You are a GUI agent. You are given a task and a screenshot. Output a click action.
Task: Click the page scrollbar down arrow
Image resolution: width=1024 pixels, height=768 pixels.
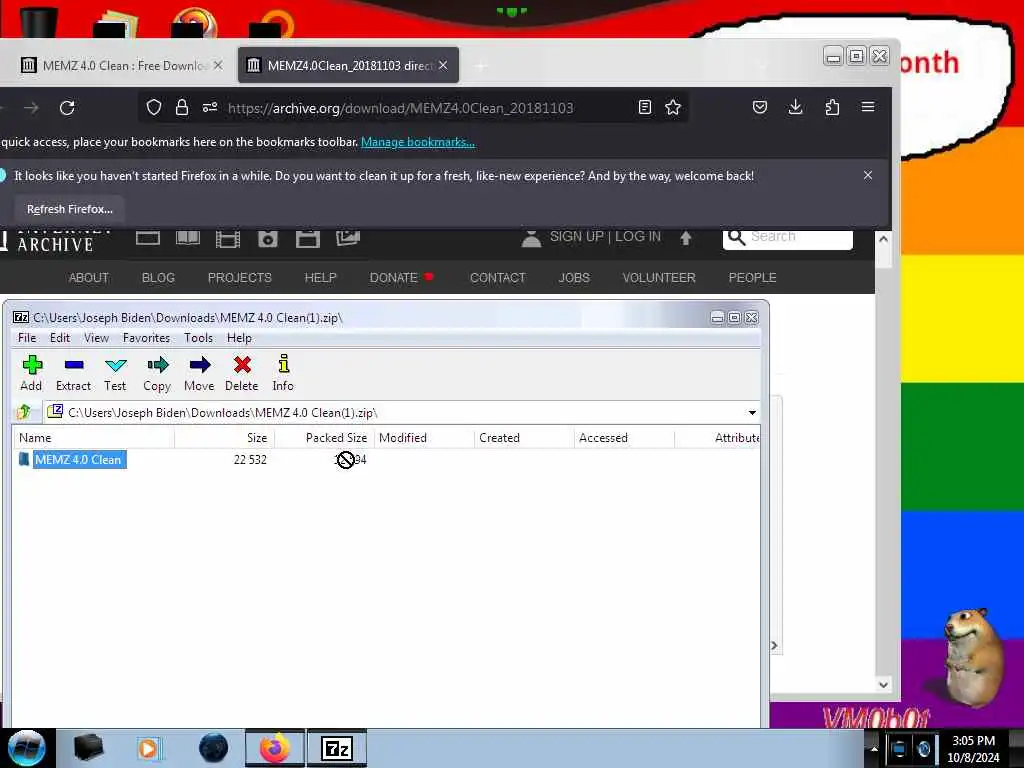[x=883, y=684]
